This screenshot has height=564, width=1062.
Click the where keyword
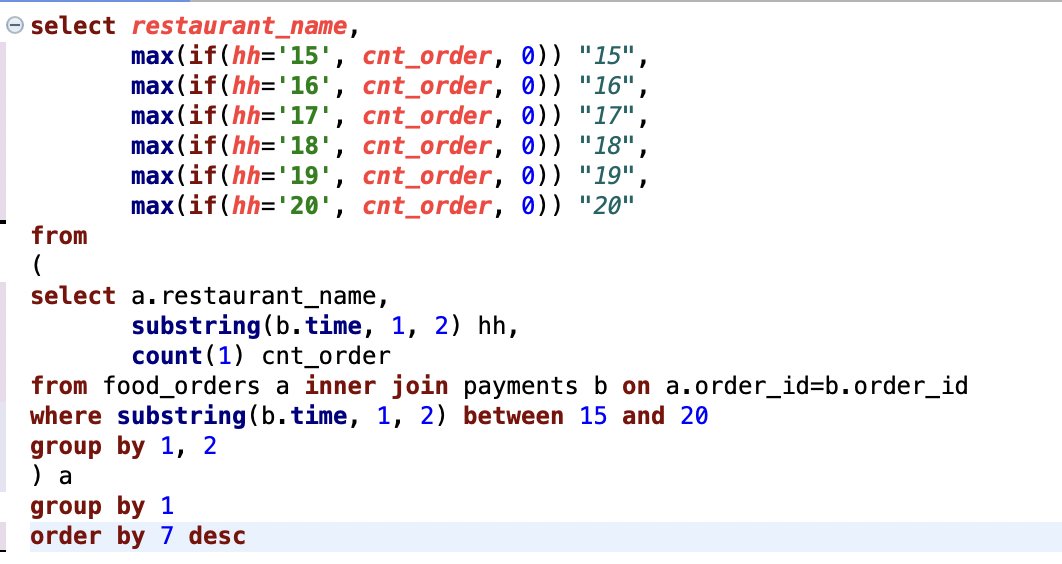click(x=66, y=416)
